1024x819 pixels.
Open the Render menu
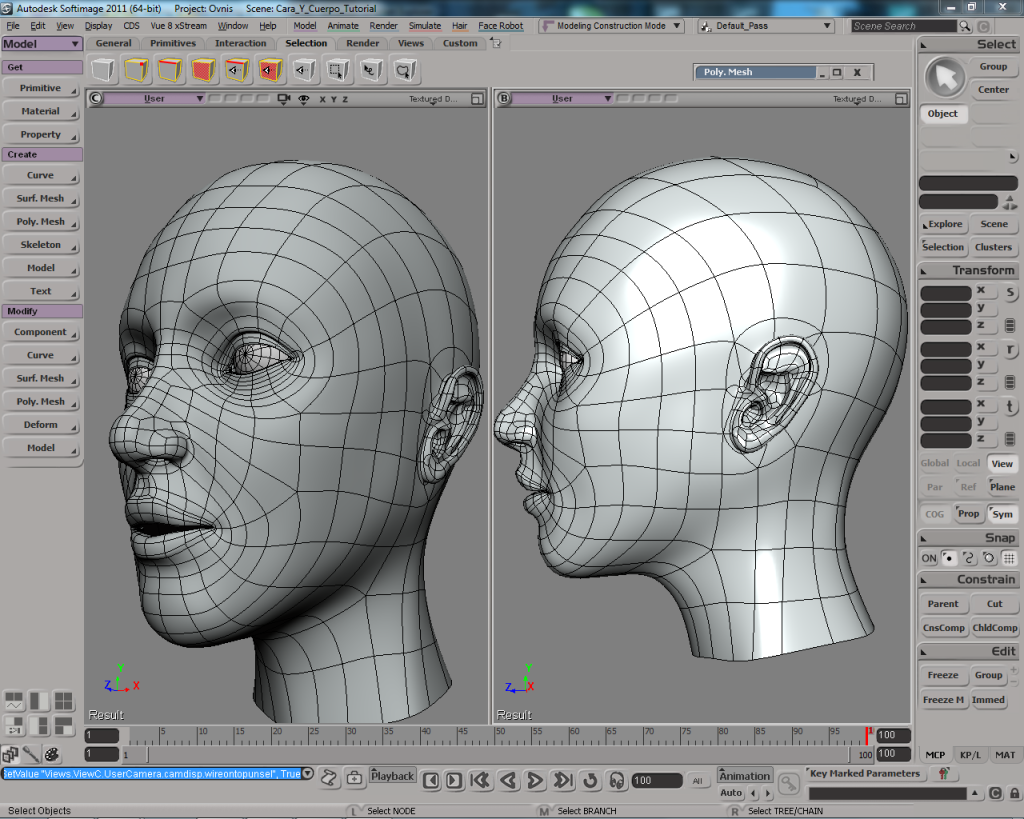[383, 26]
